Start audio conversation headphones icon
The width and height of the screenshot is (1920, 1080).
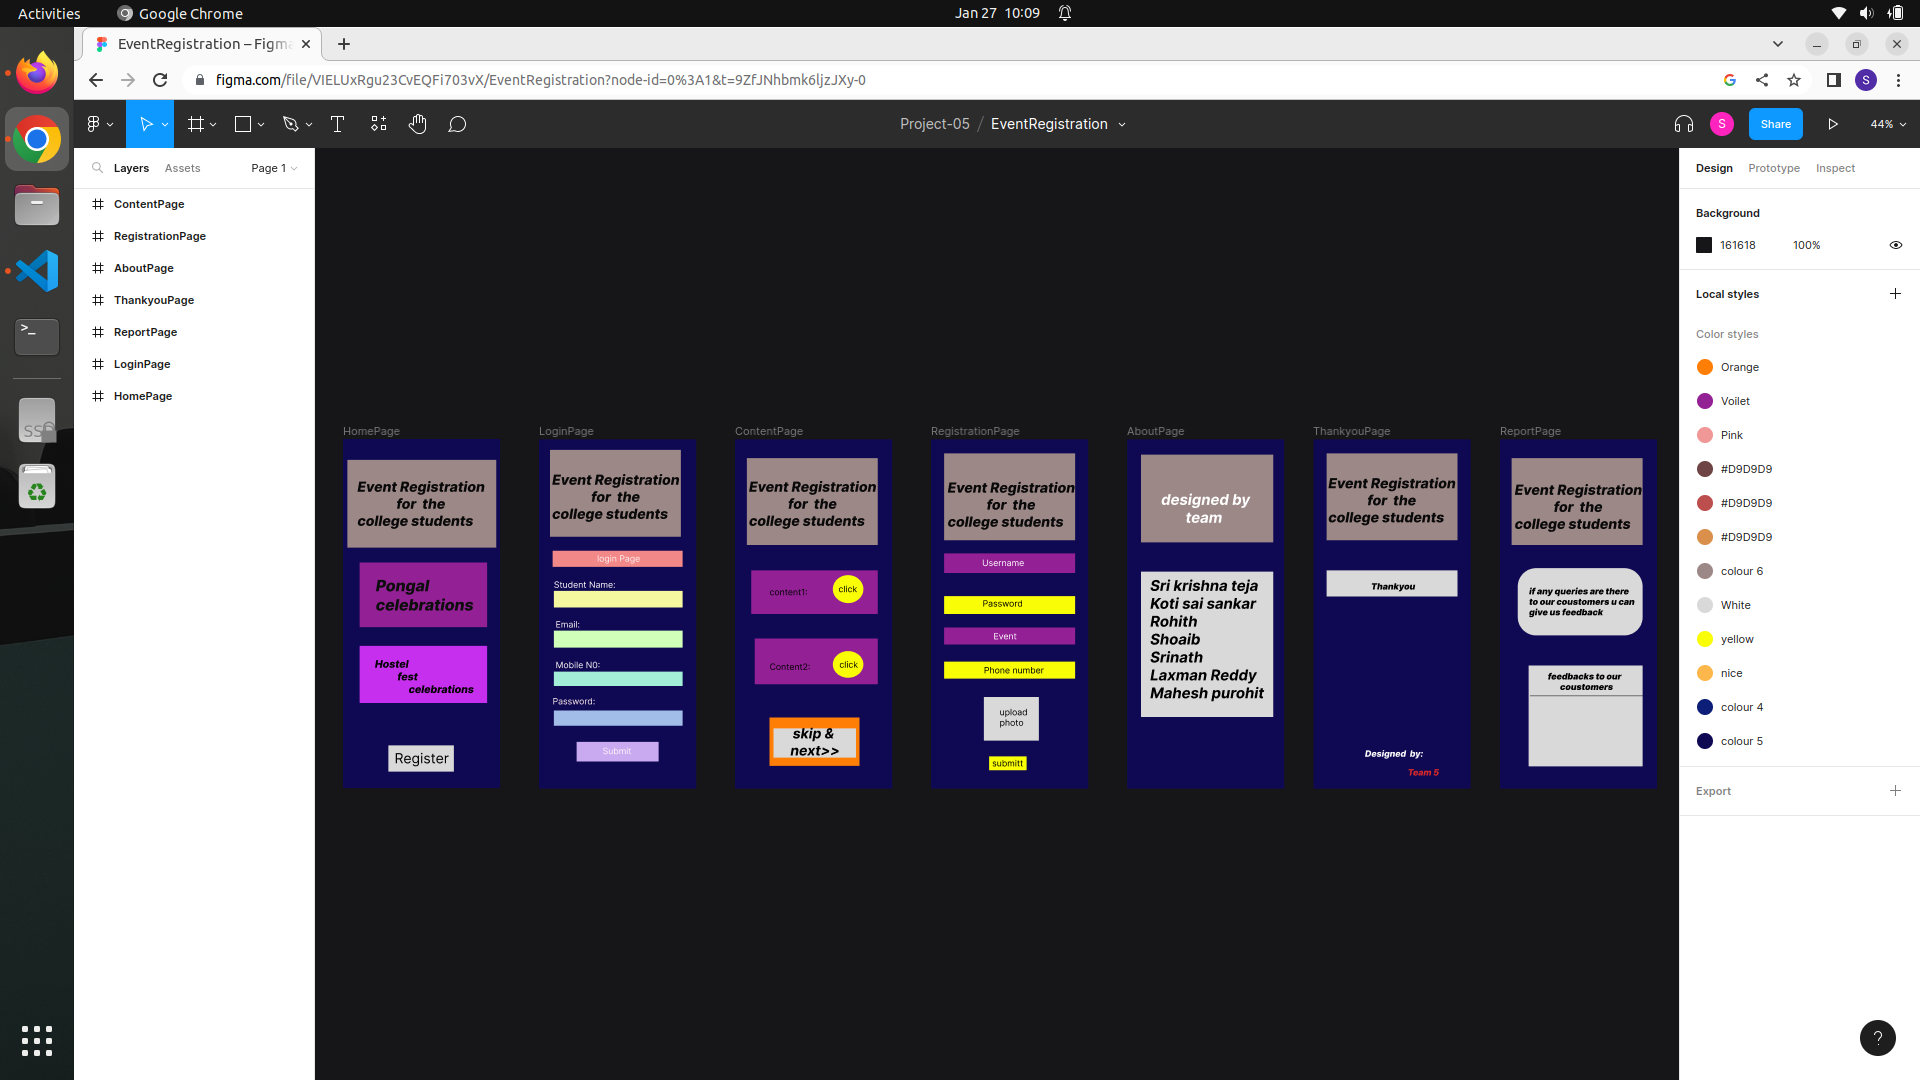coord(1684,124)
